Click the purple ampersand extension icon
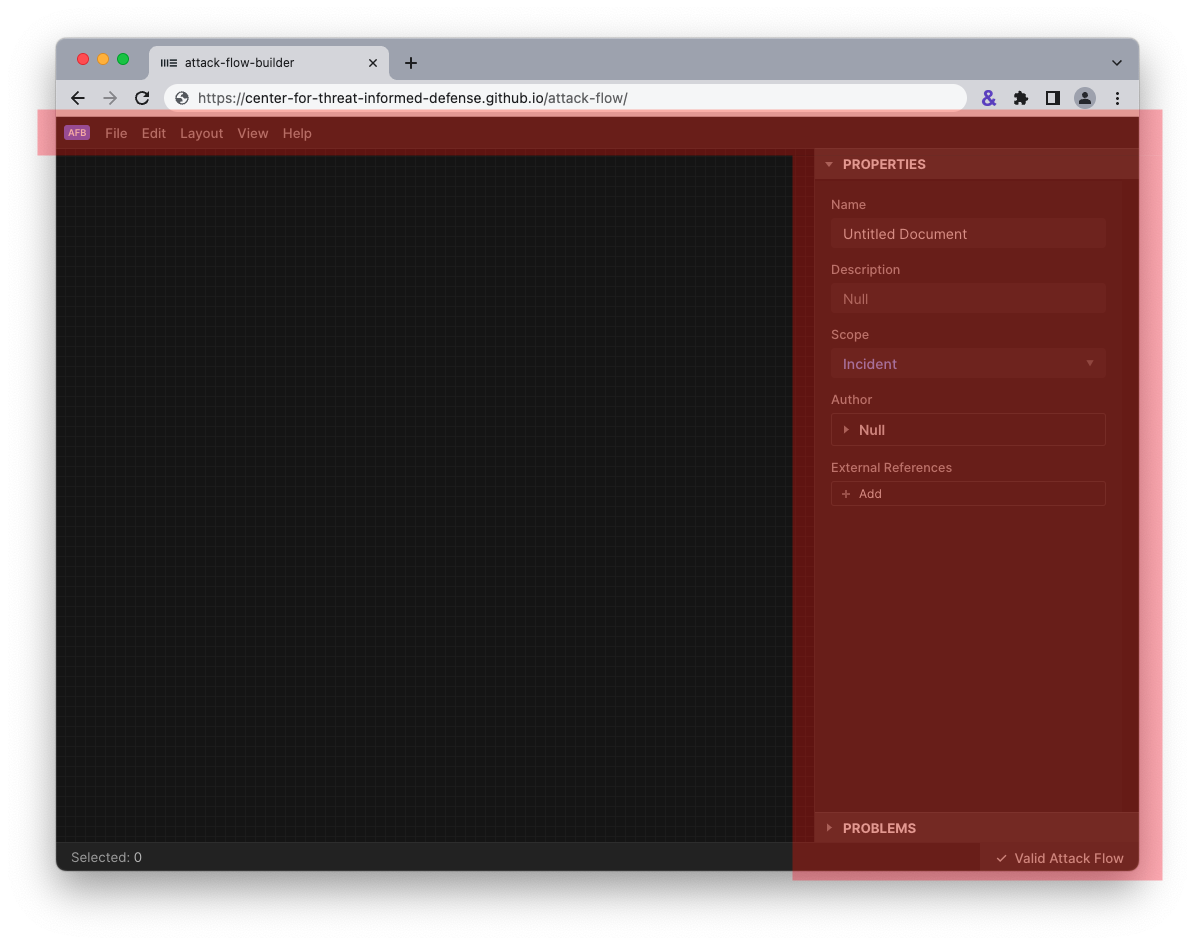1195x945 pixels. tap(988, 98)
